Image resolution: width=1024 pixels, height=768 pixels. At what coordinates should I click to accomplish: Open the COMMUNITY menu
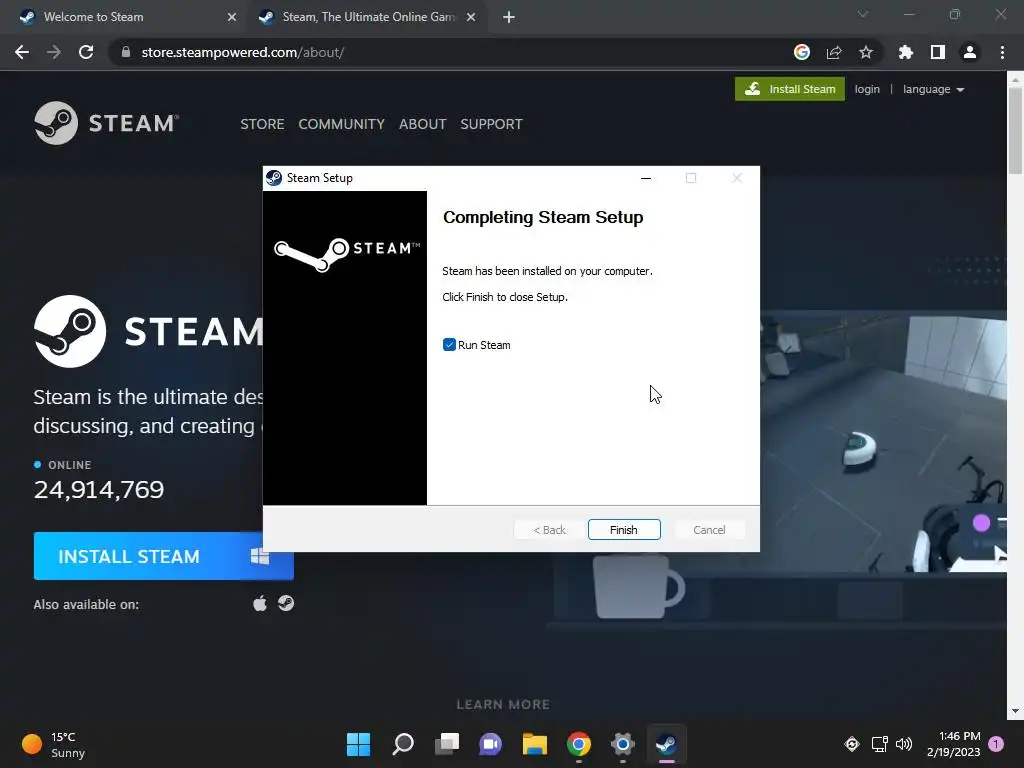(341, 124)
